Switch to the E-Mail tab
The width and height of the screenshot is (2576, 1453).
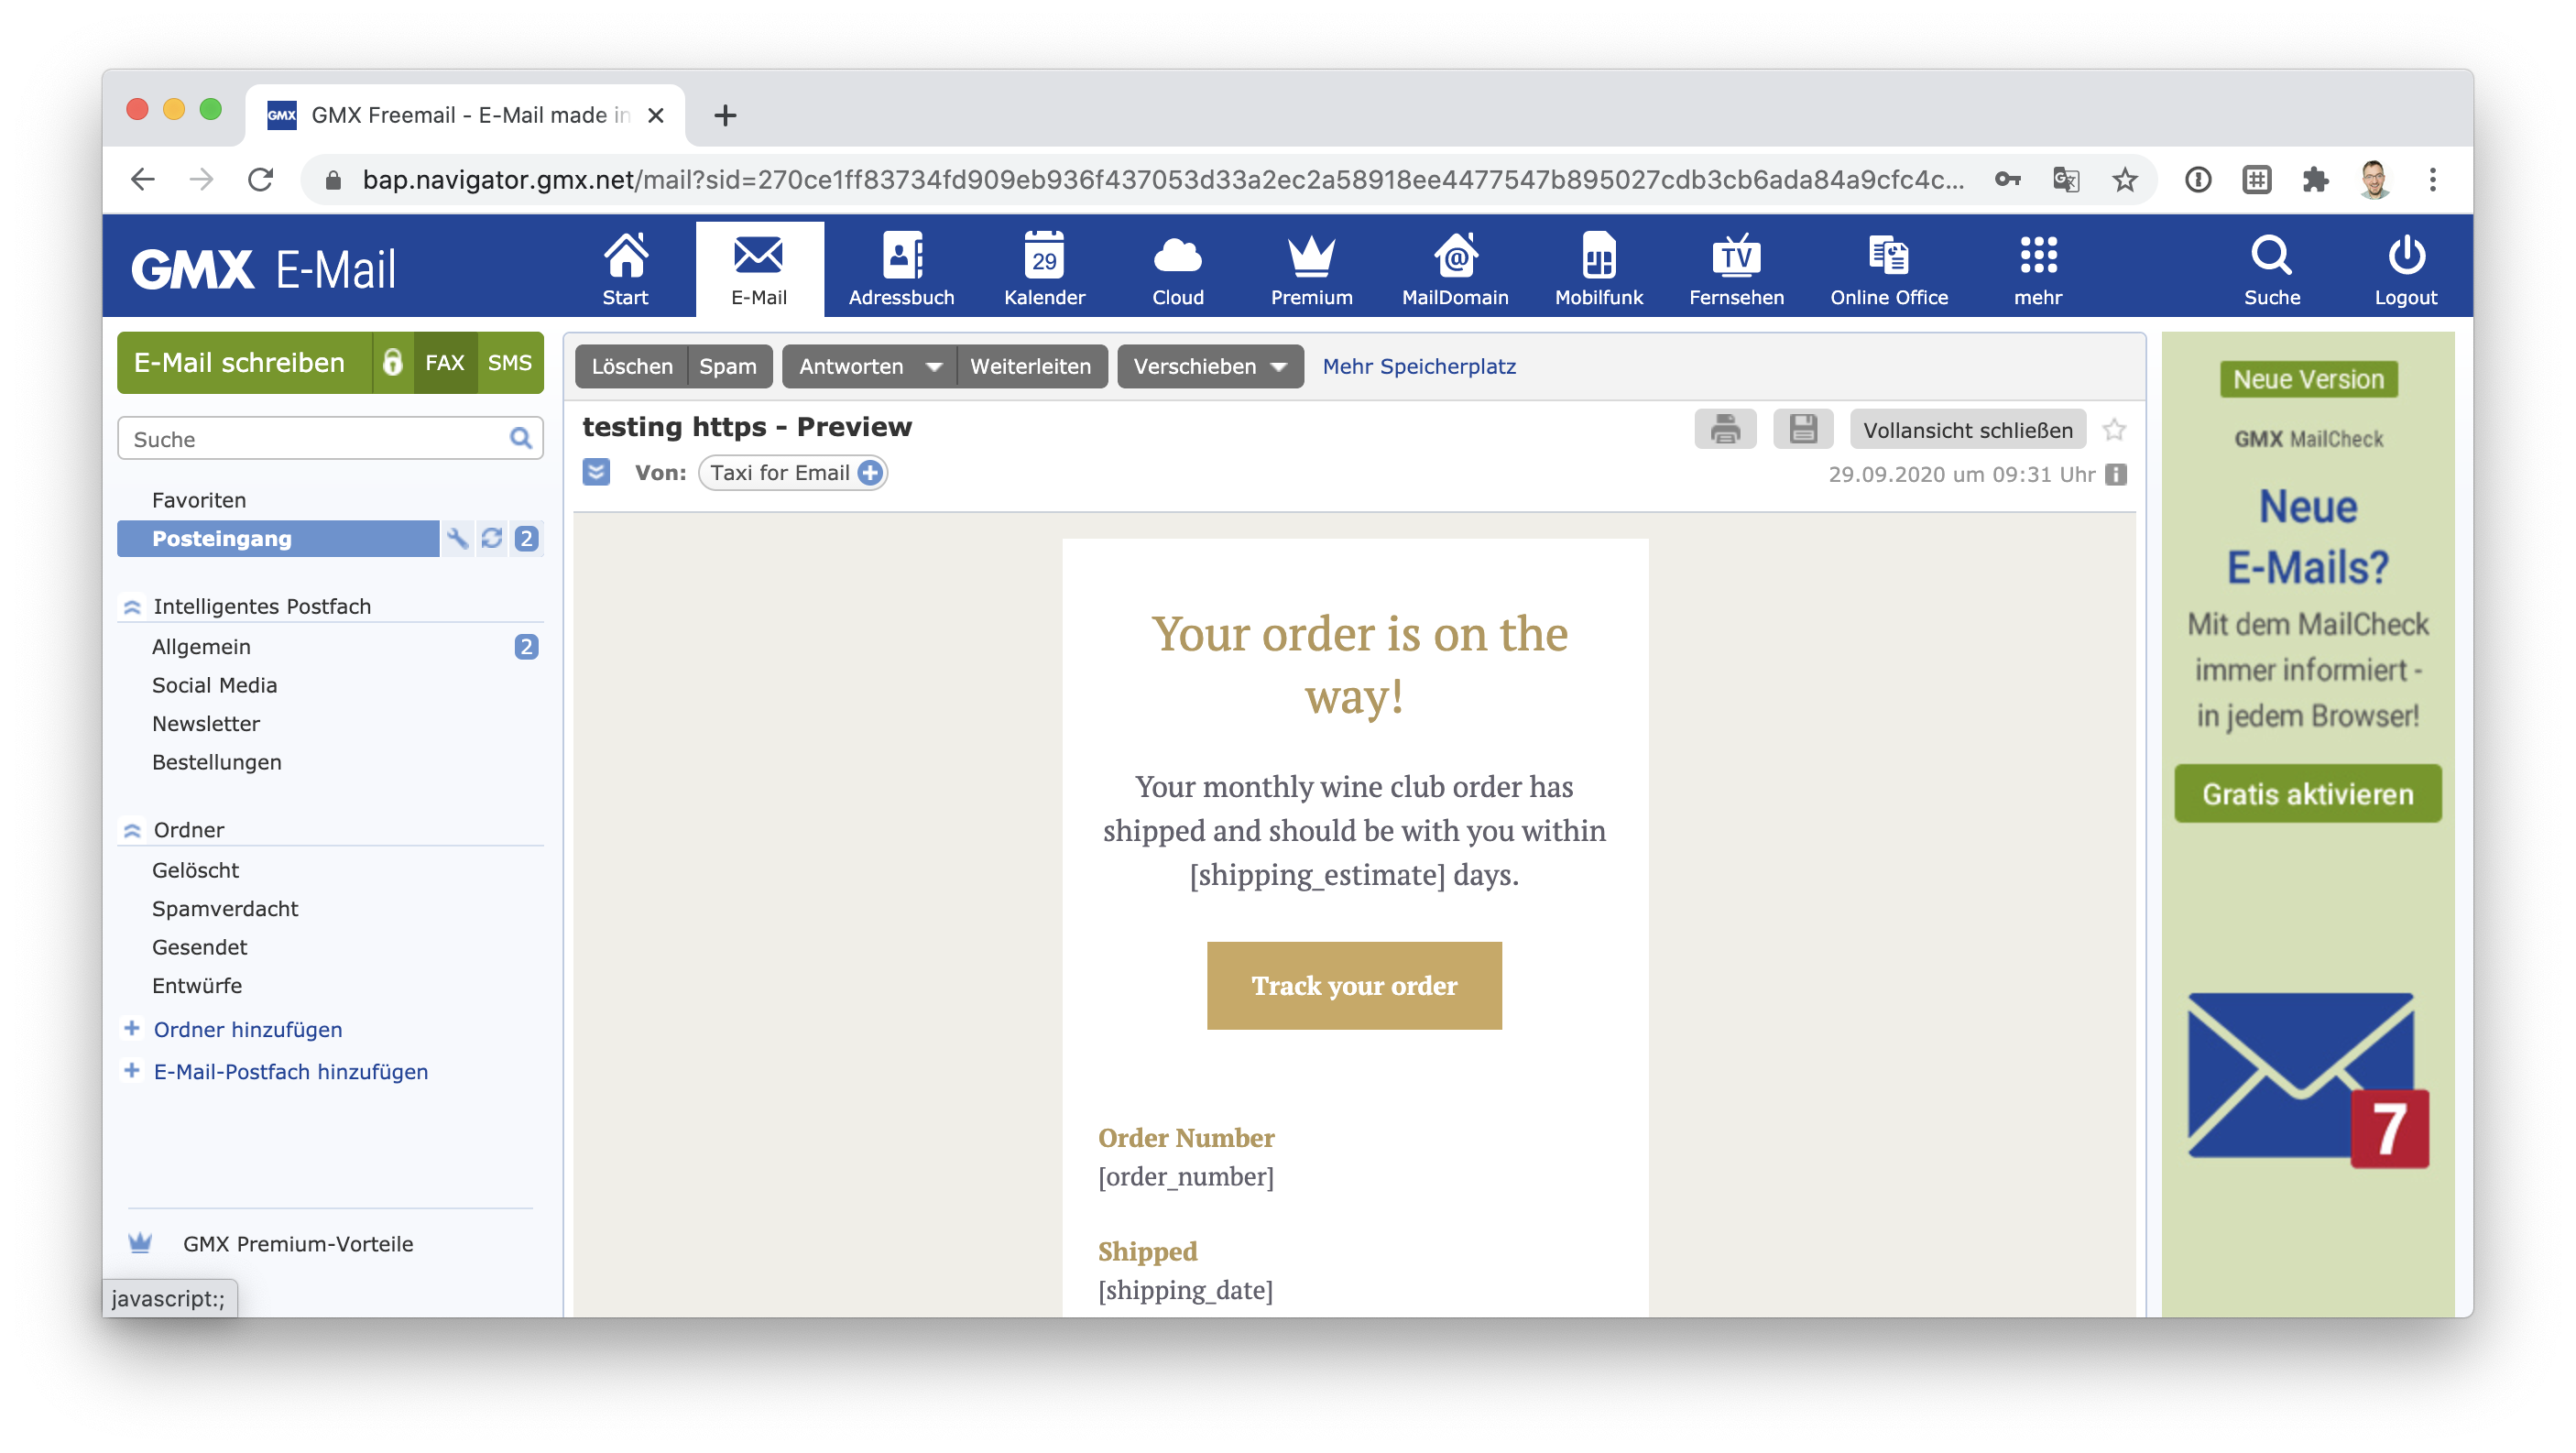click(x=759, y=268)
